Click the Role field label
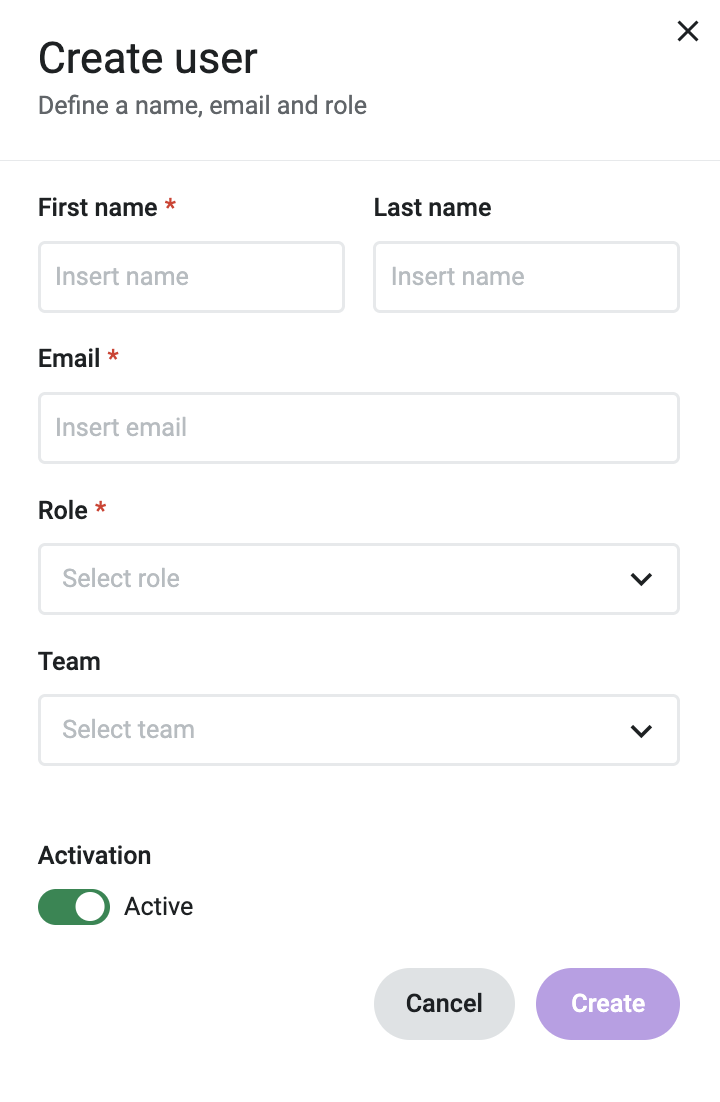The height and width of the screenshot is (1102, 720). [x=63, y=510]
